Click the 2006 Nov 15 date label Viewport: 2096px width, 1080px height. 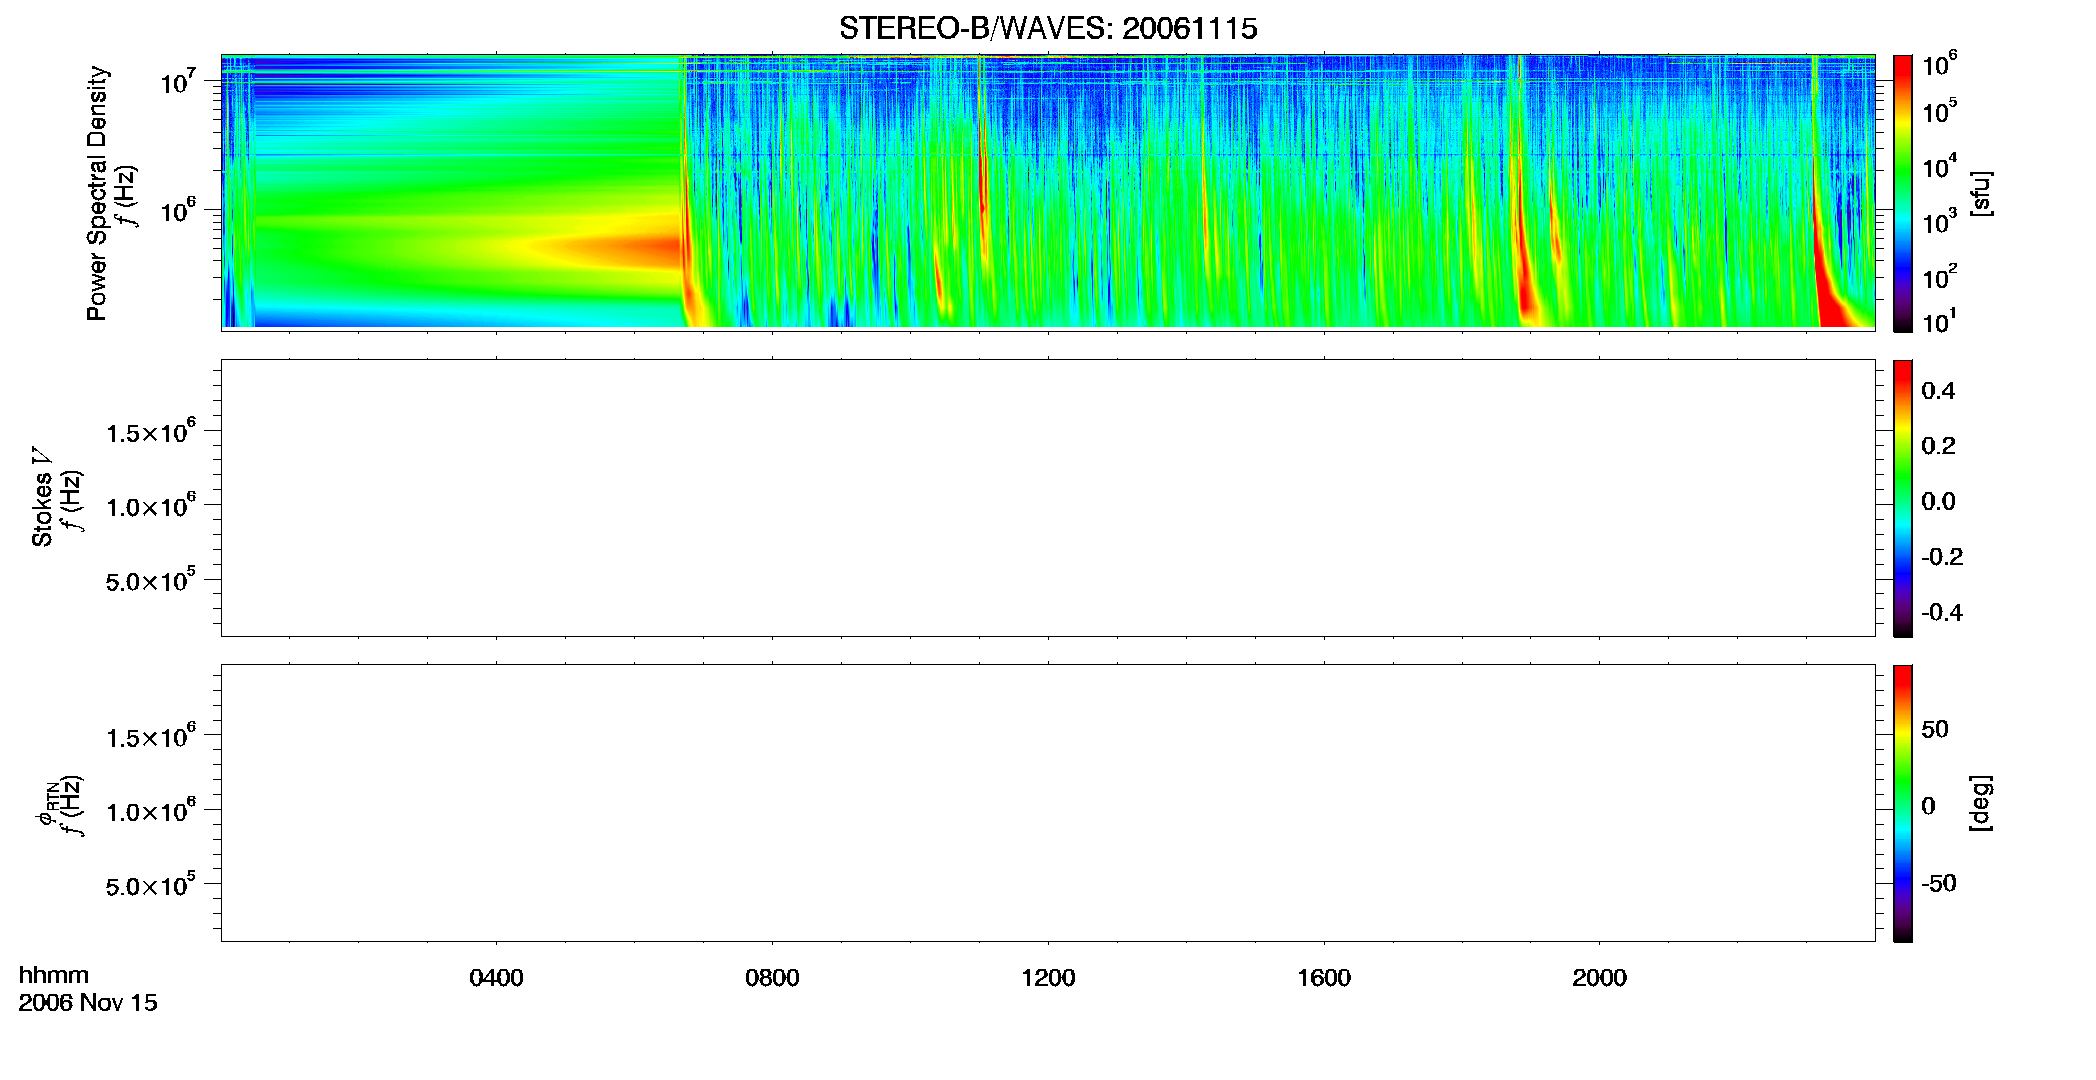click(88, 1003)
